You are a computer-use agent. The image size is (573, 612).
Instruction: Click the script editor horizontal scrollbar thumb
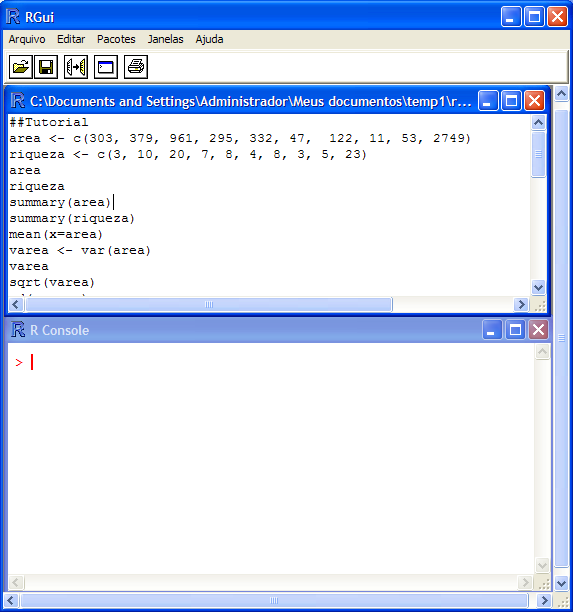point(209,304)
